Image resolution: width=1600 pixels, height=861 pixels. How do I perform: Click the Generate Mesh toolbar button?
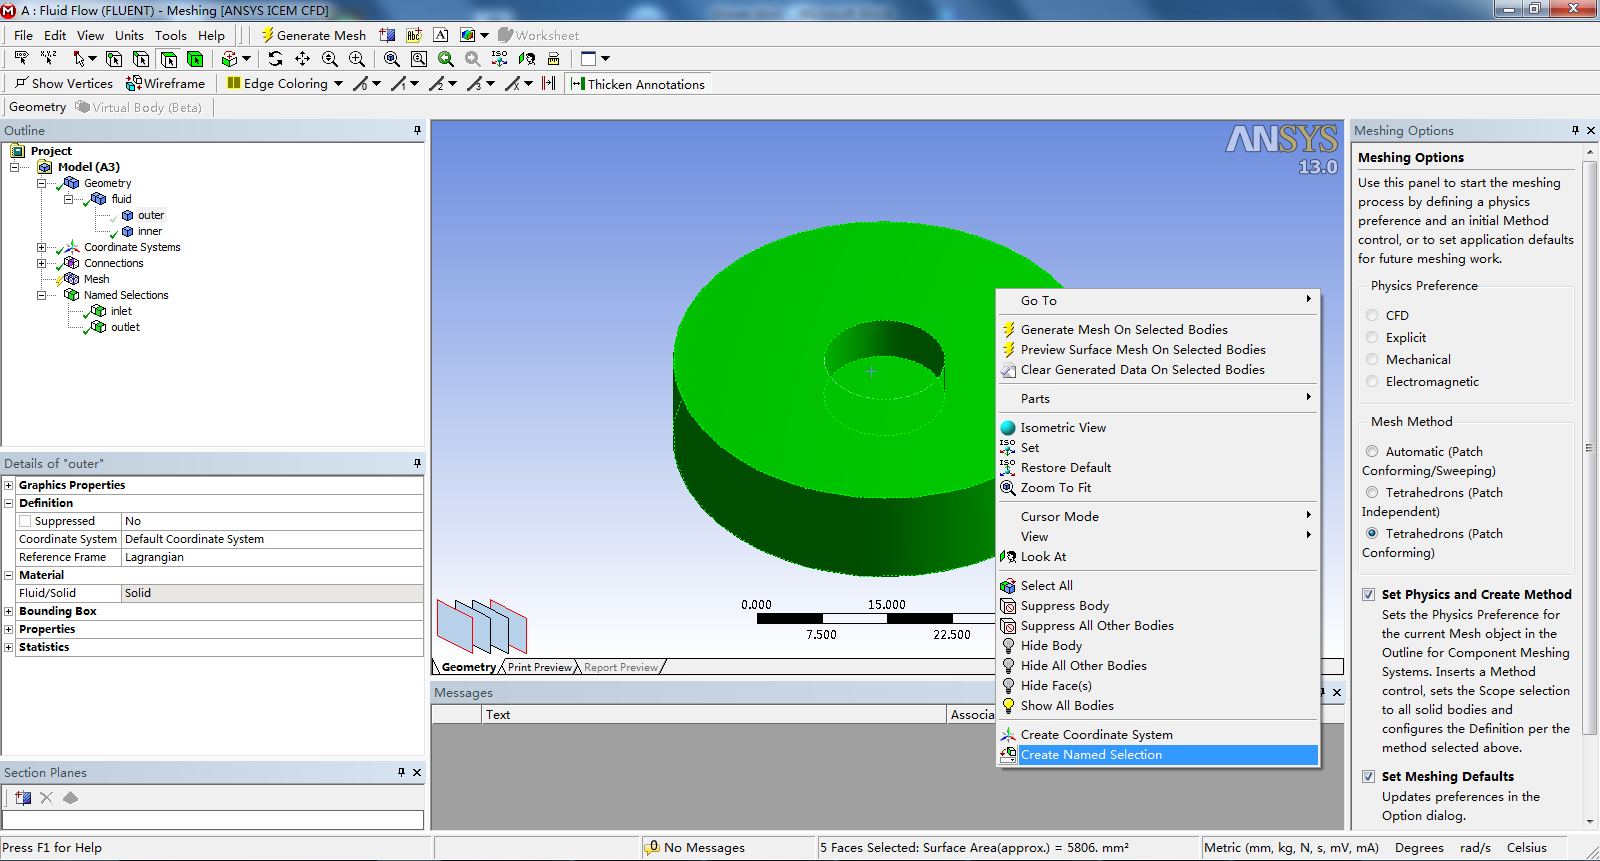tap(314, 35)
